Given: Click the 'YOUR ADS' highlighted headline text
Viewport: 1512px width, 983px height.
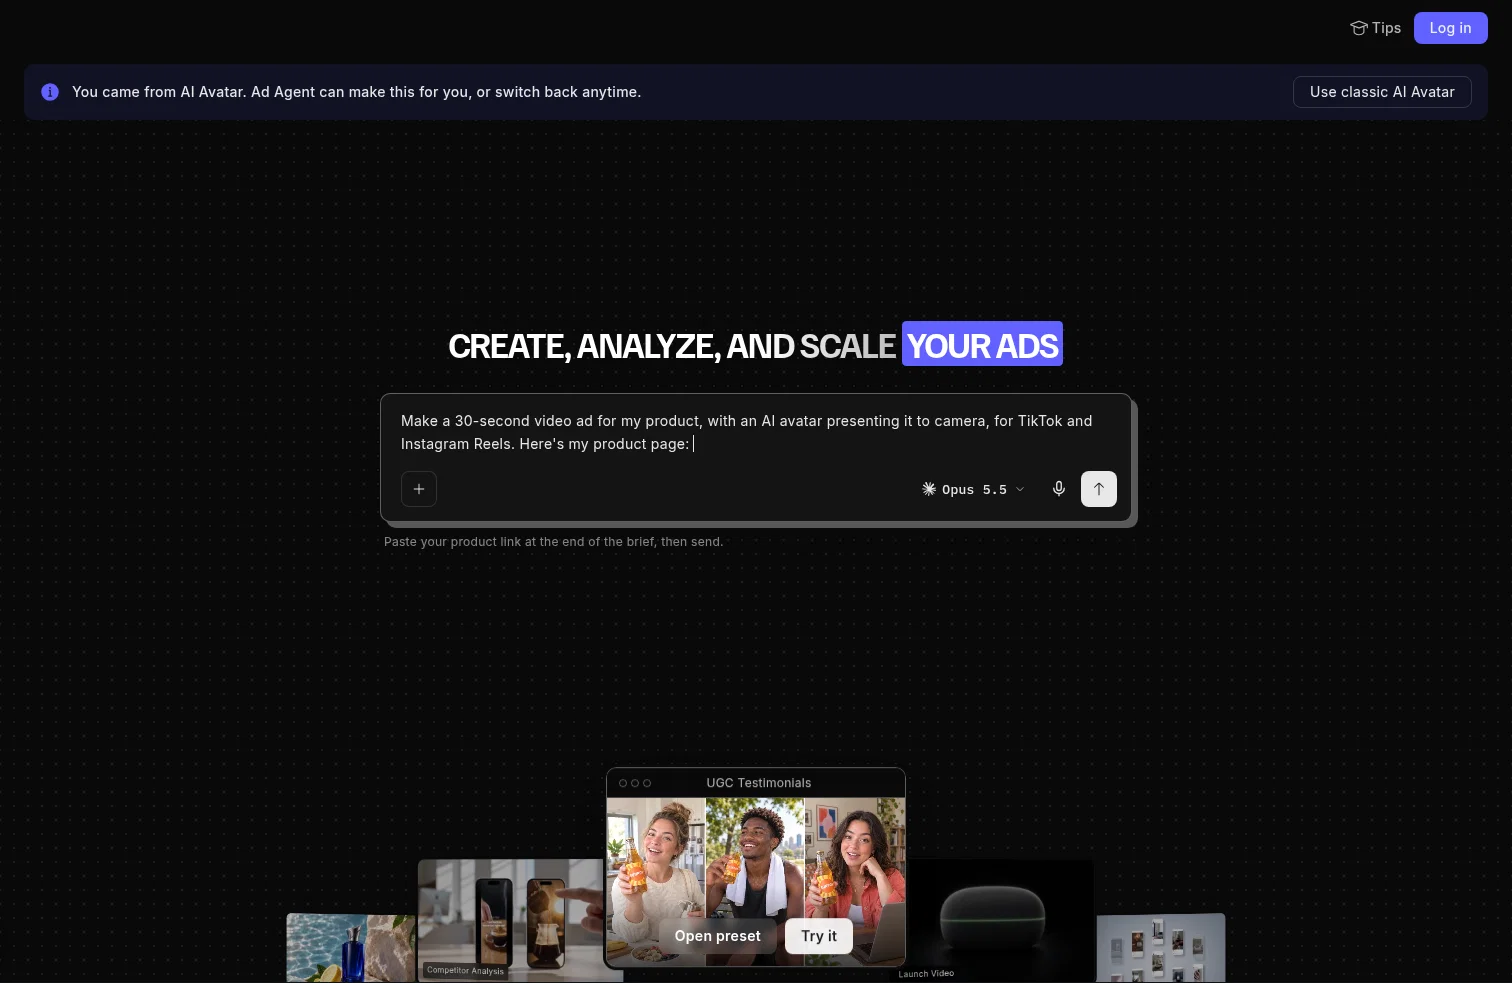Looking at the screenshot, I should click(x=982, y=345).
